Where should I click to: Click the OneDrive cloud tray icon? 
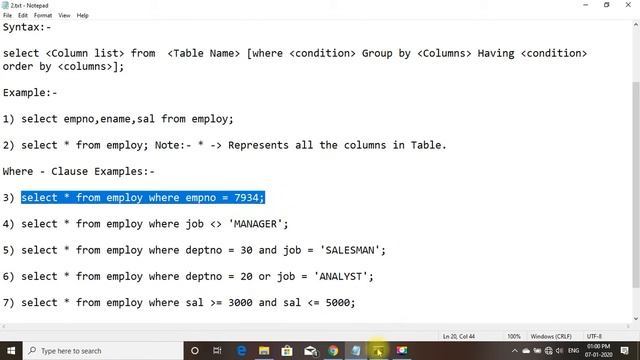tap(526, 351)
